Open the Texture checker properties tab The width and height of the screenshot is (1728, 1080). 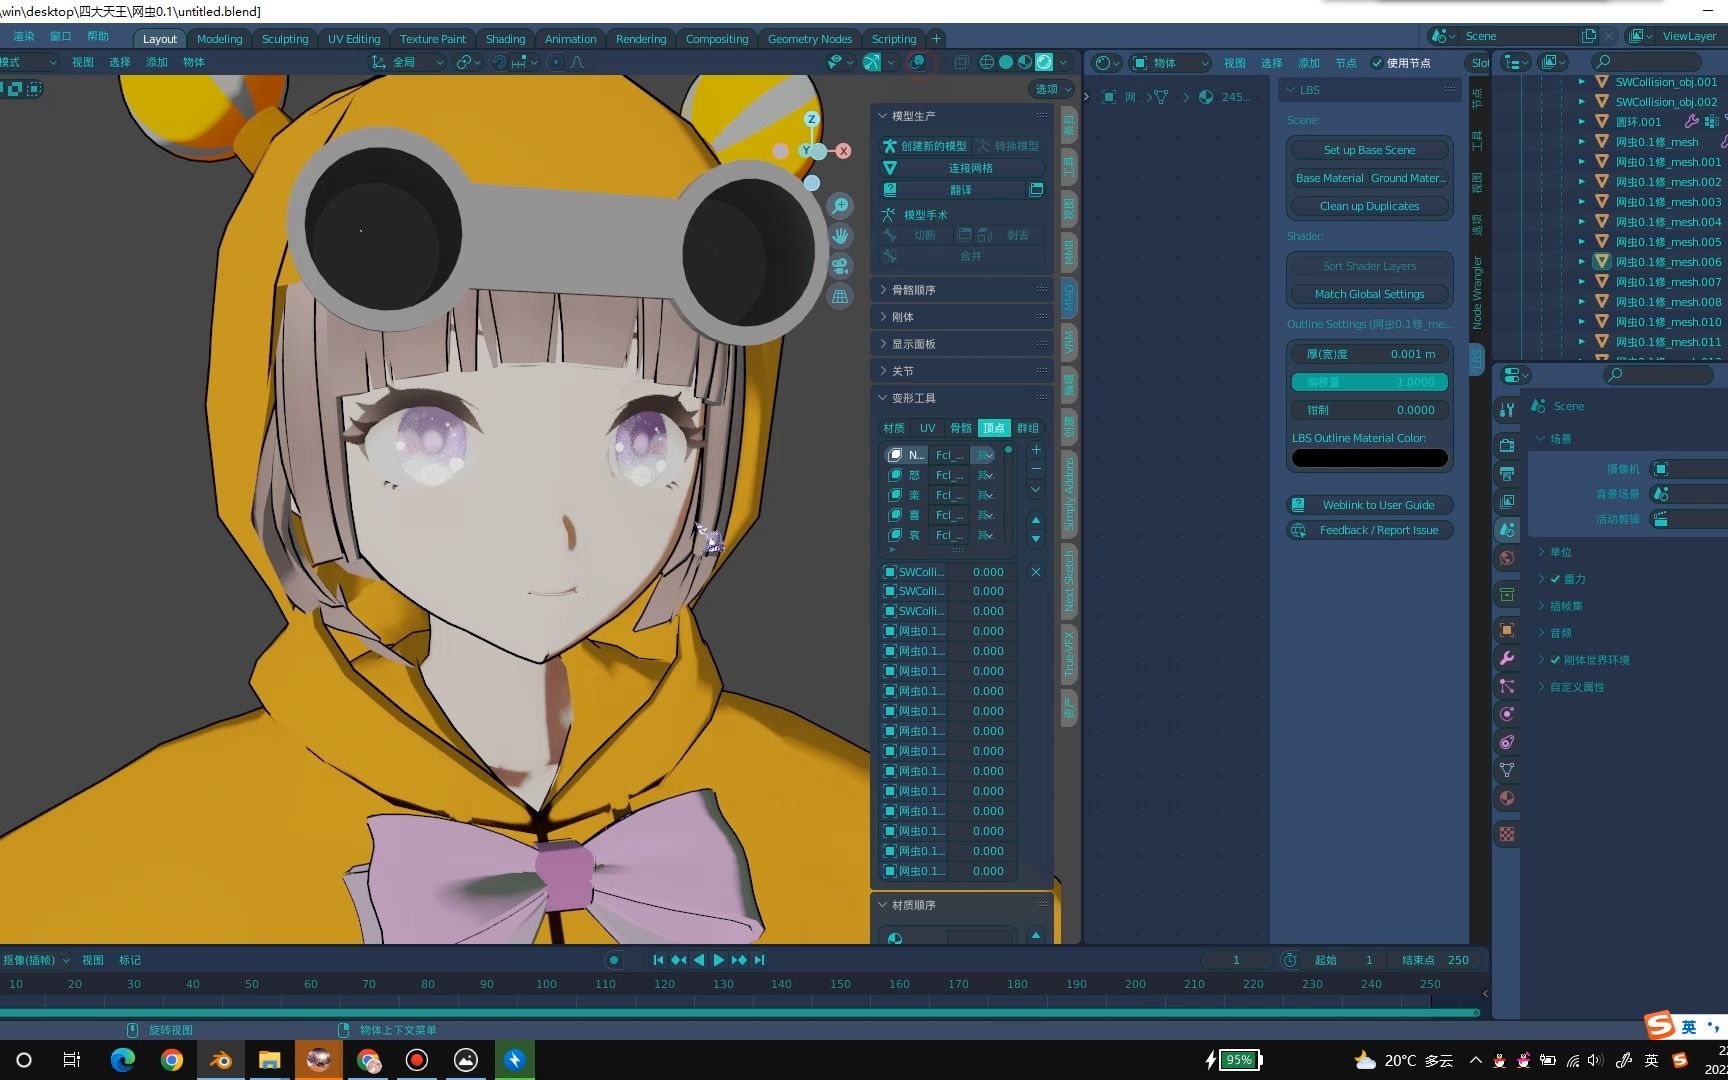point(1507,834)
